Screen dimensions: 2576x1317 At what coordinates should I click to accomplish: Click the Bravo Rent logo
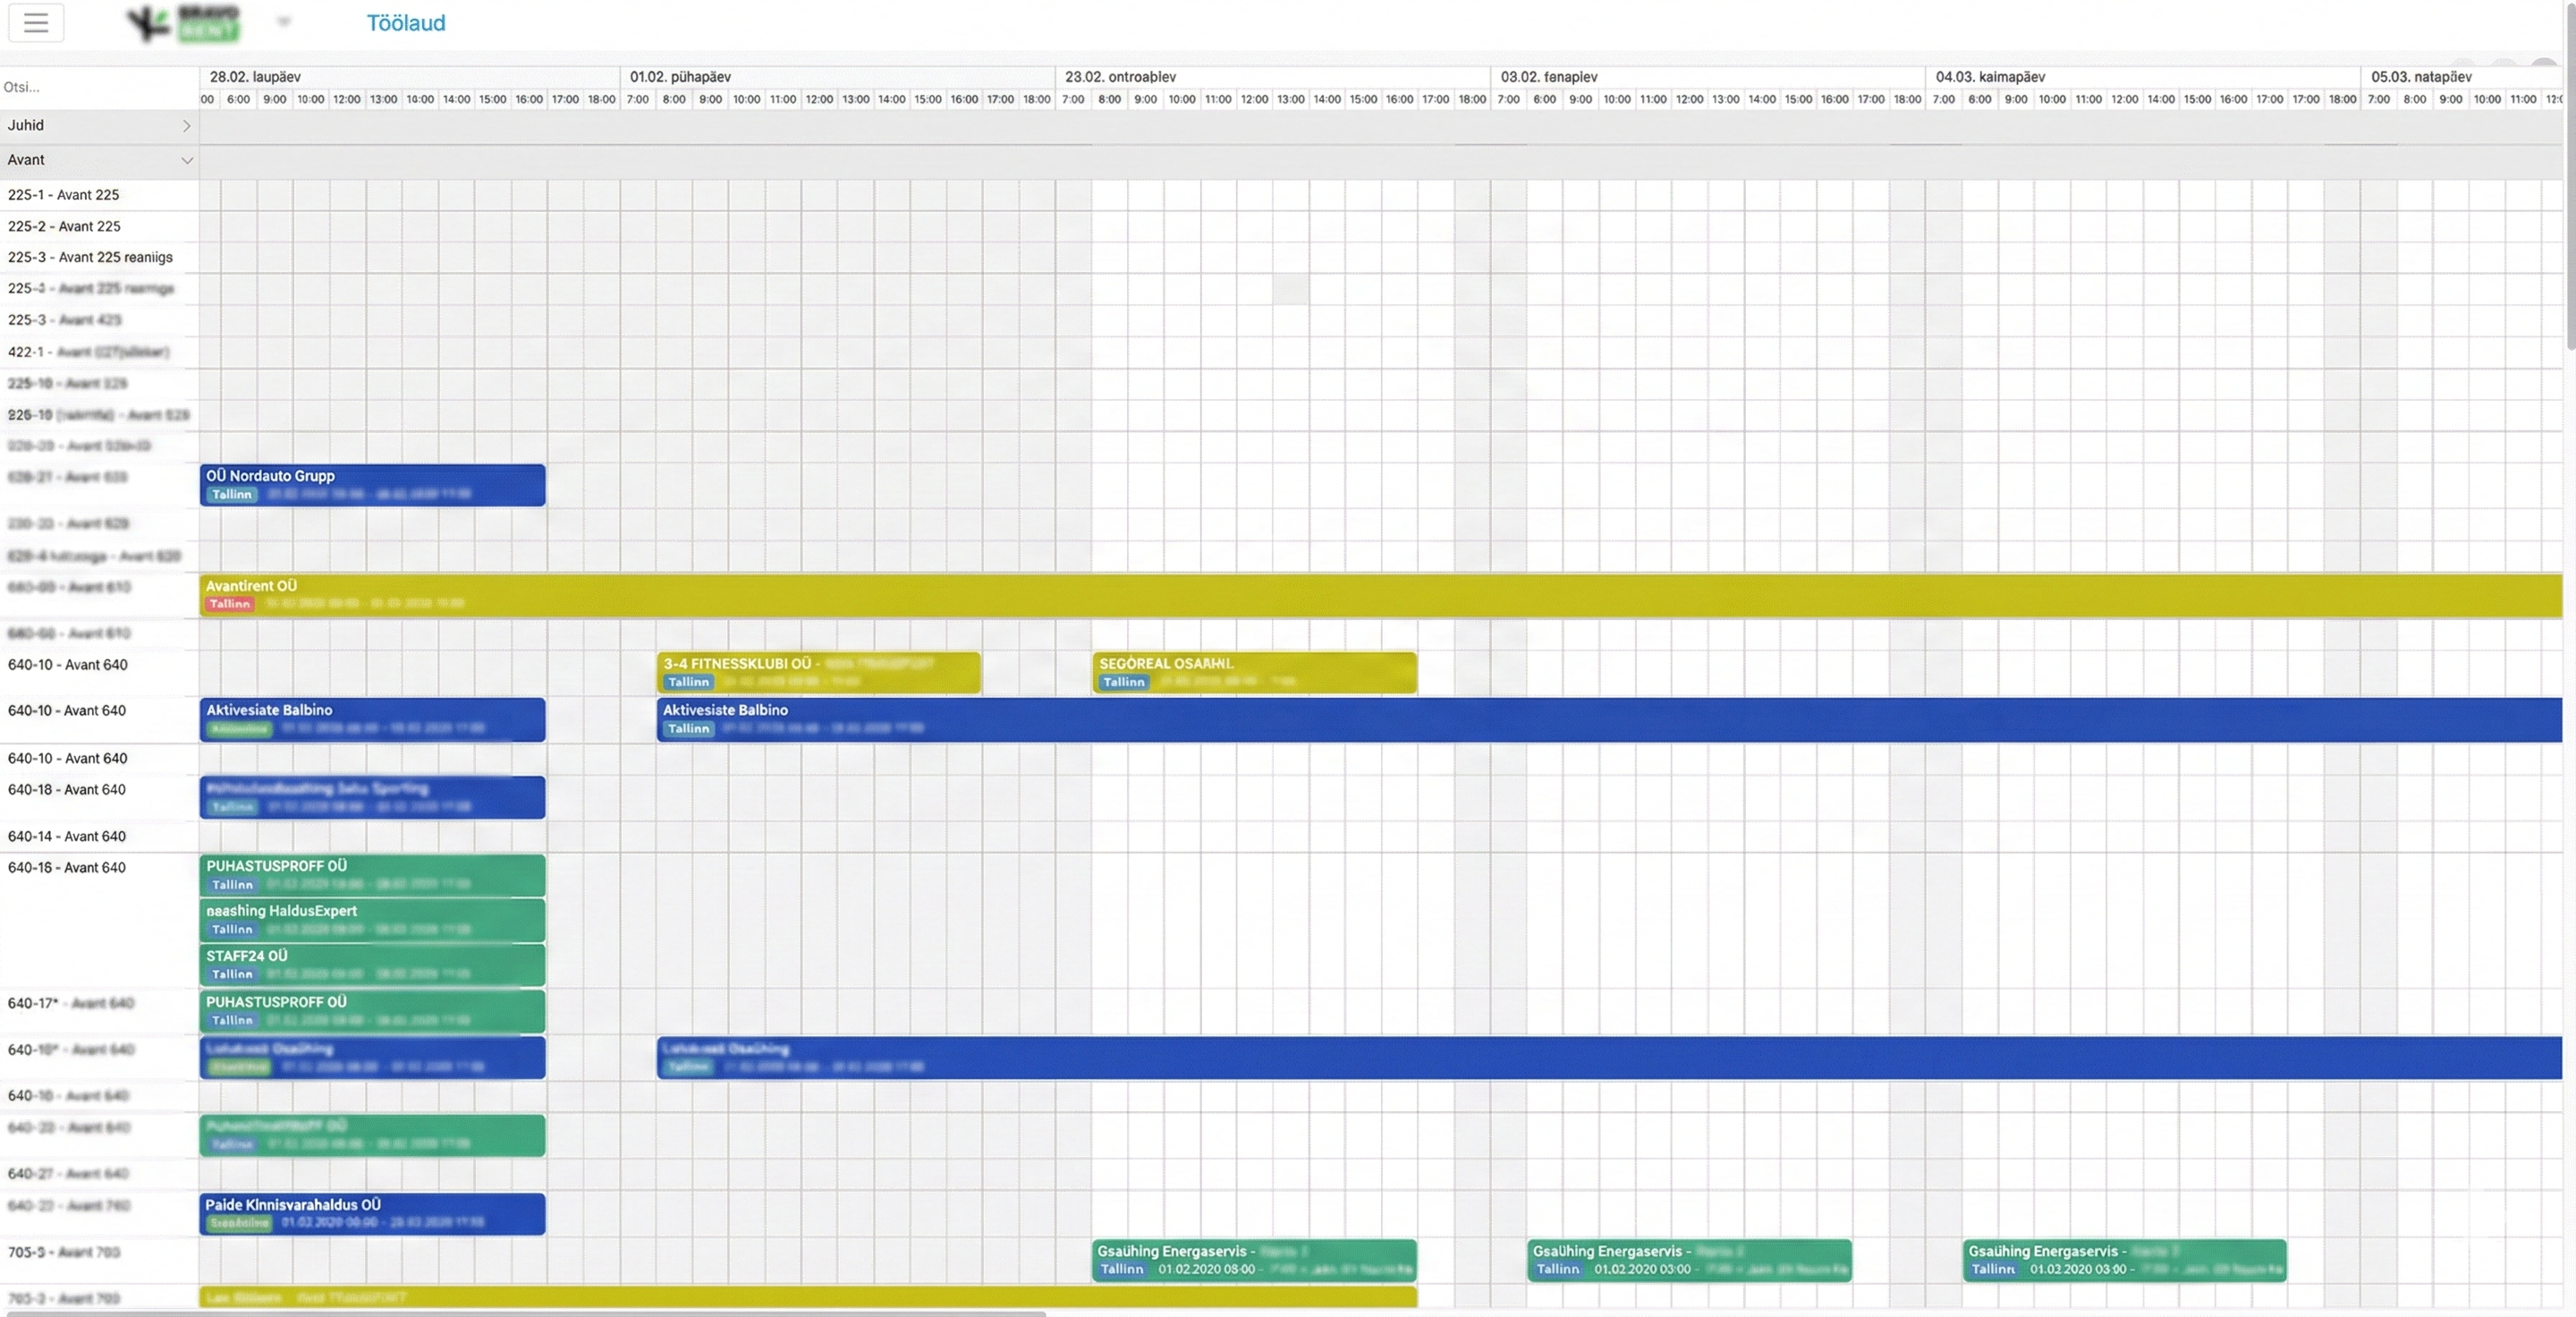click(x=184, y=23)
